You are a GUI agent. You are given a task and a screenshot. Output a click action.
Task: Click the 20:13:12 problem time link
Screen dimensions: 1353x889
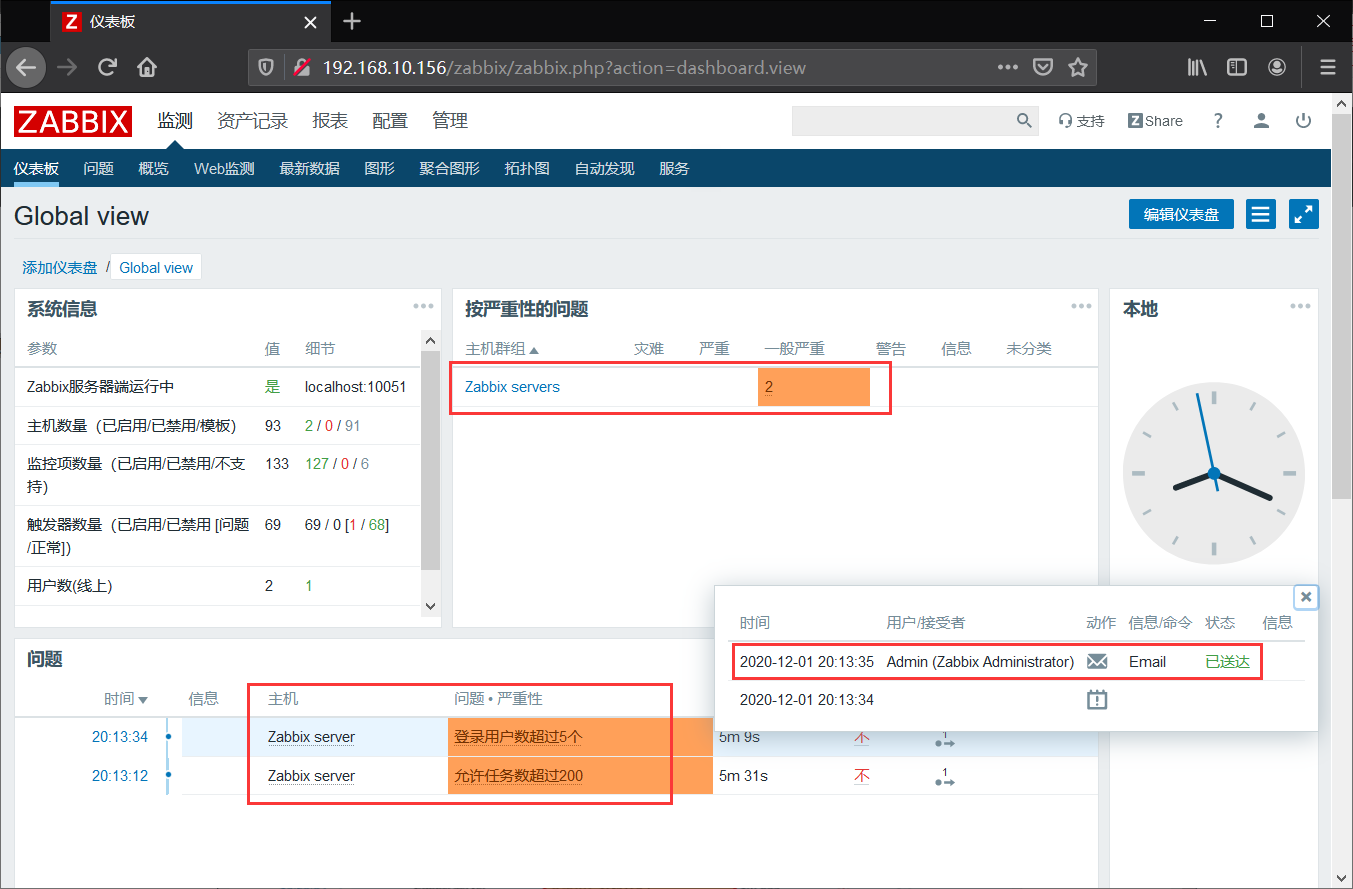coord(120,776)
